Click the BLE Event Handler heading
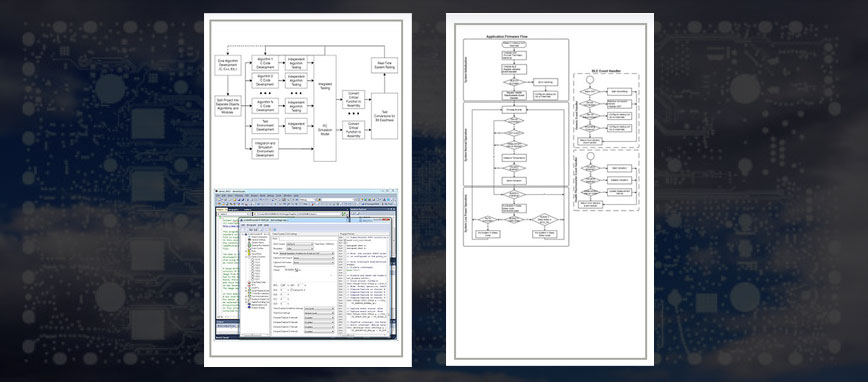Screen dimensions: 868x382 (606, 71)
